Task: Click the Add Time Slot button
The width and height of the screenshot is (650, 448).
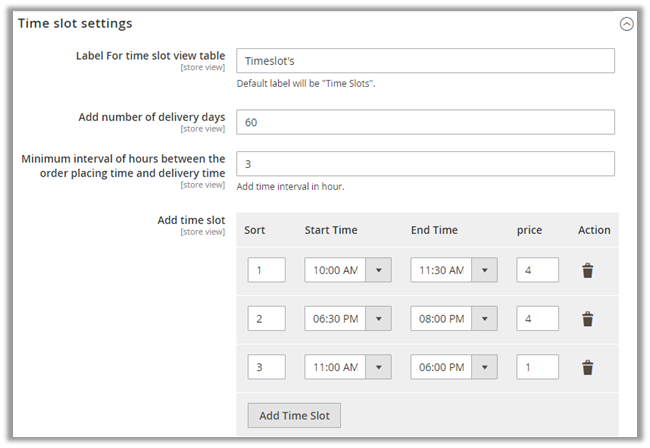Action: tap(294, 415)
